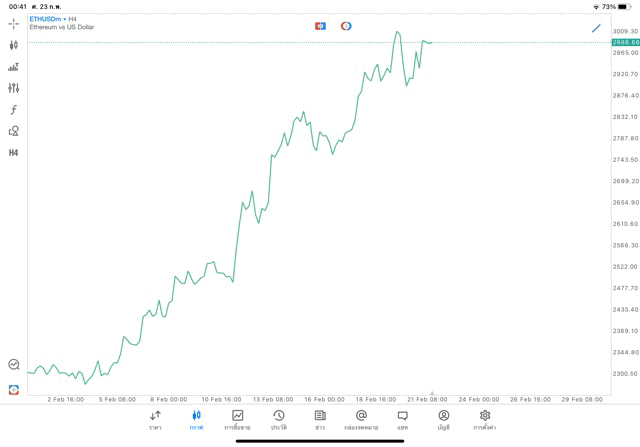Switch to the ราคา quotes tab
This screenshot has width=640, height=447.
(x=155, y=420)
